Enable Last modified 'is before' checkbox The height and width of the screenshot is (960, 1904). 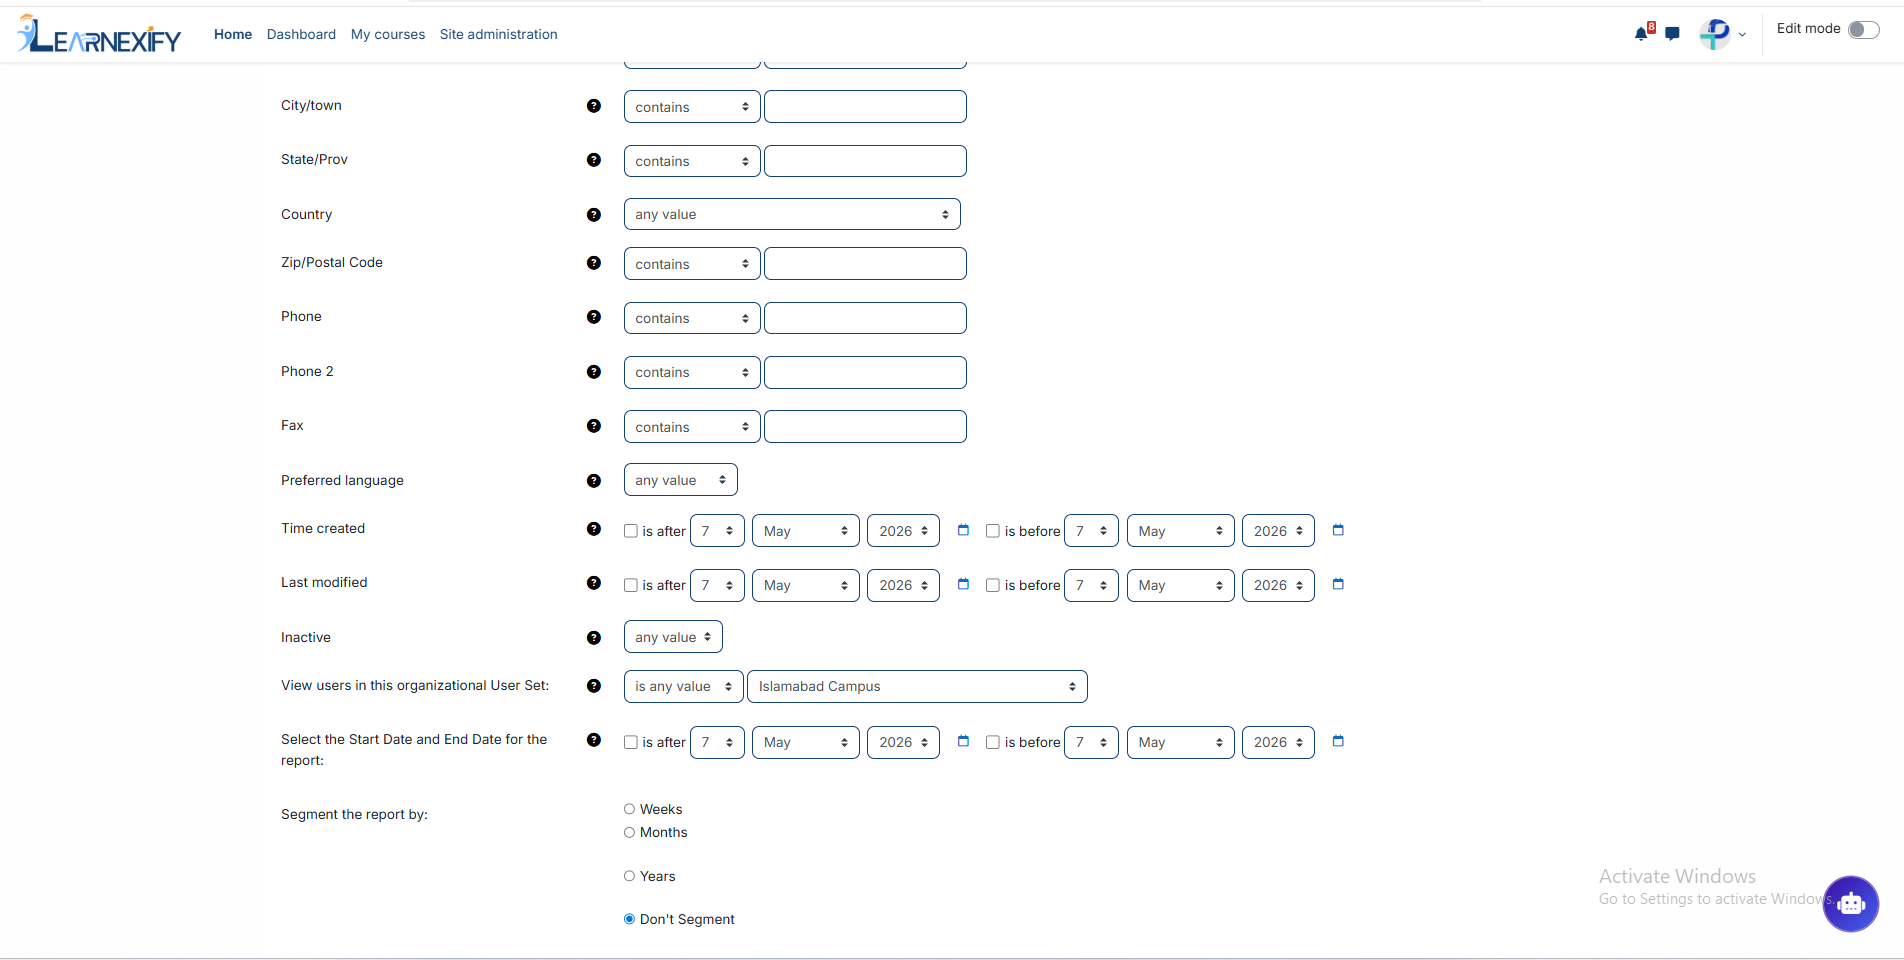click(993, 585)
